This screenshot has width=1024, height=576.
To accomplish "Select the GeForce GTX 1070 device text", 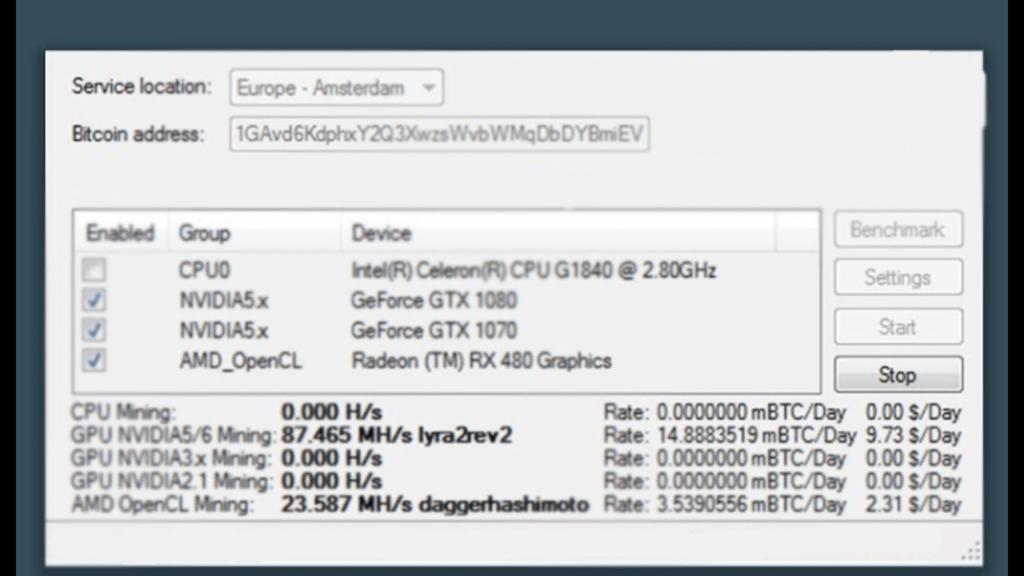I will pos(434,330).
